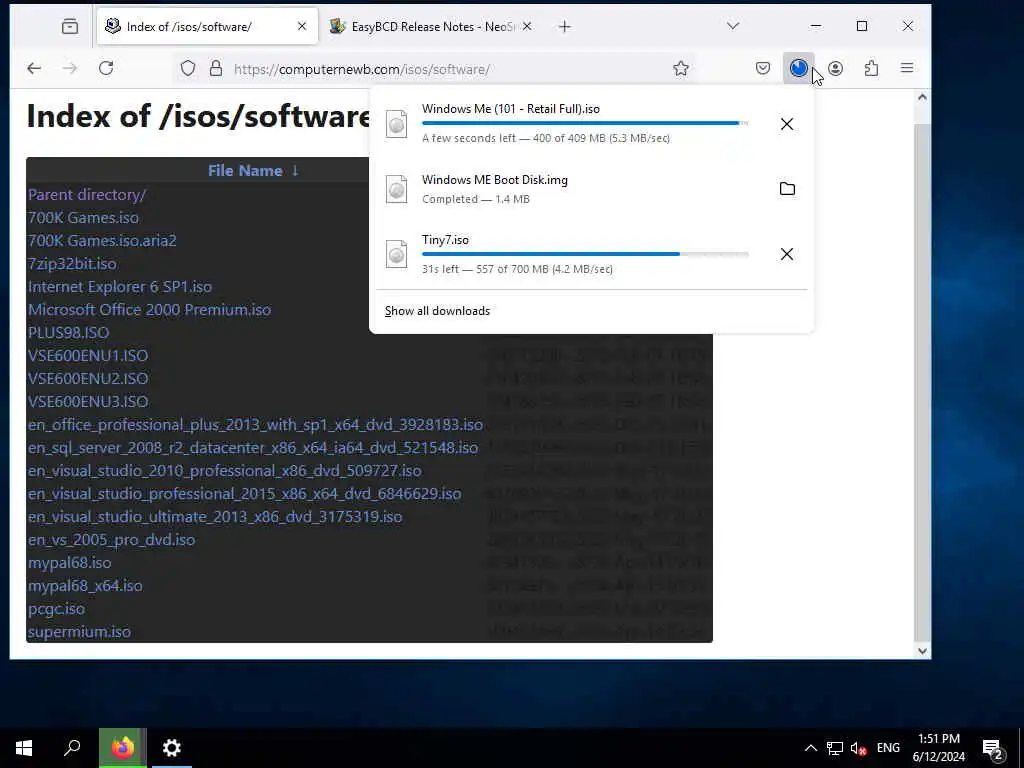Image resolution: width=1024 pixels, height=768 pixels.
Task: Open the Save to Pocket icon
Action: click(763, 68)
